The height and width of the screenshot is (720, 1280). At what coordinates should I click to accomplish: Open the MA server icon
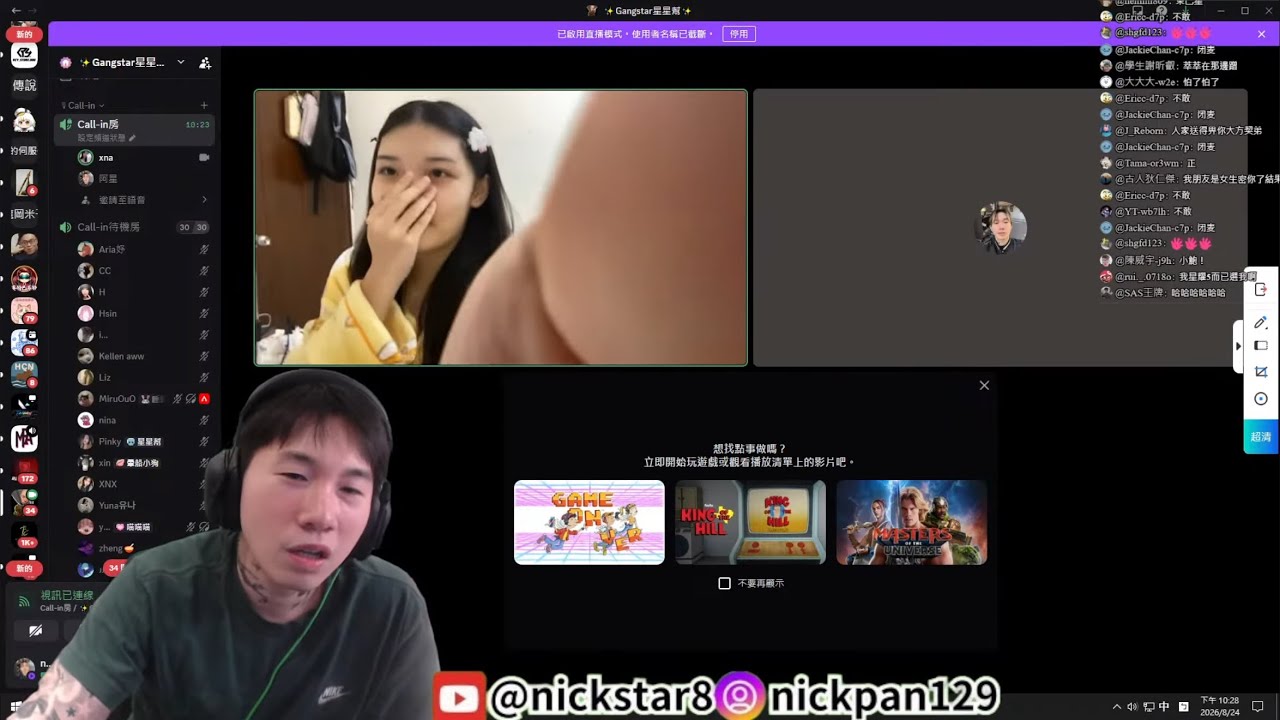tap(24, 438)
